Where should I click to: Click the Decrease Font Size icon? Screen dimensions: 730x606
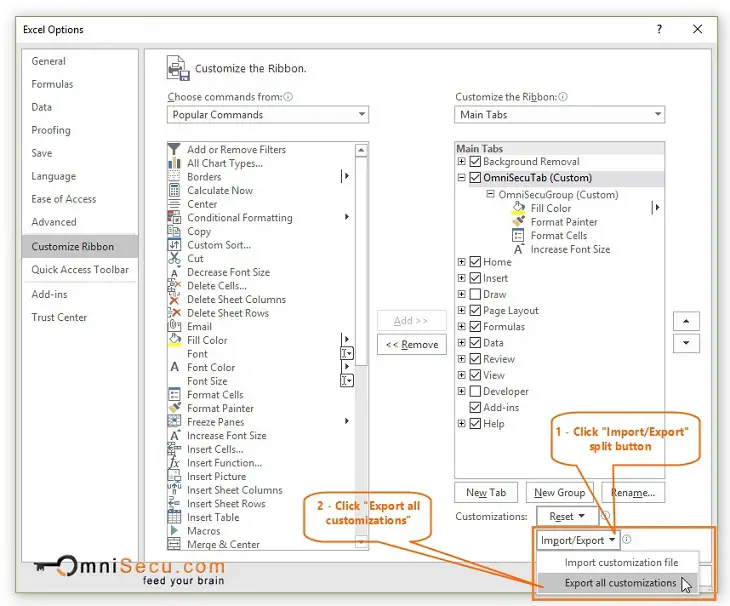click(x=174, y=272)
